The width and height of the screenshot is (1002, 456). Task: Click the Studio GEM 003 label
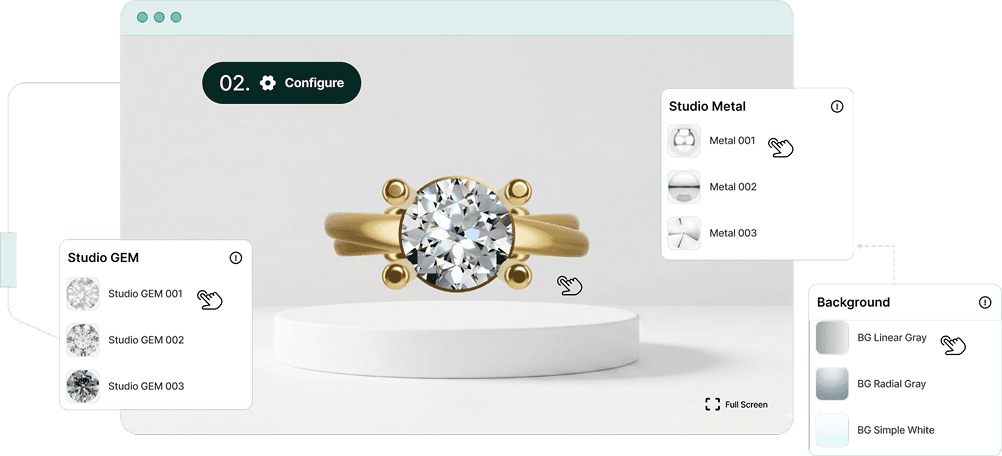[146, 386]
